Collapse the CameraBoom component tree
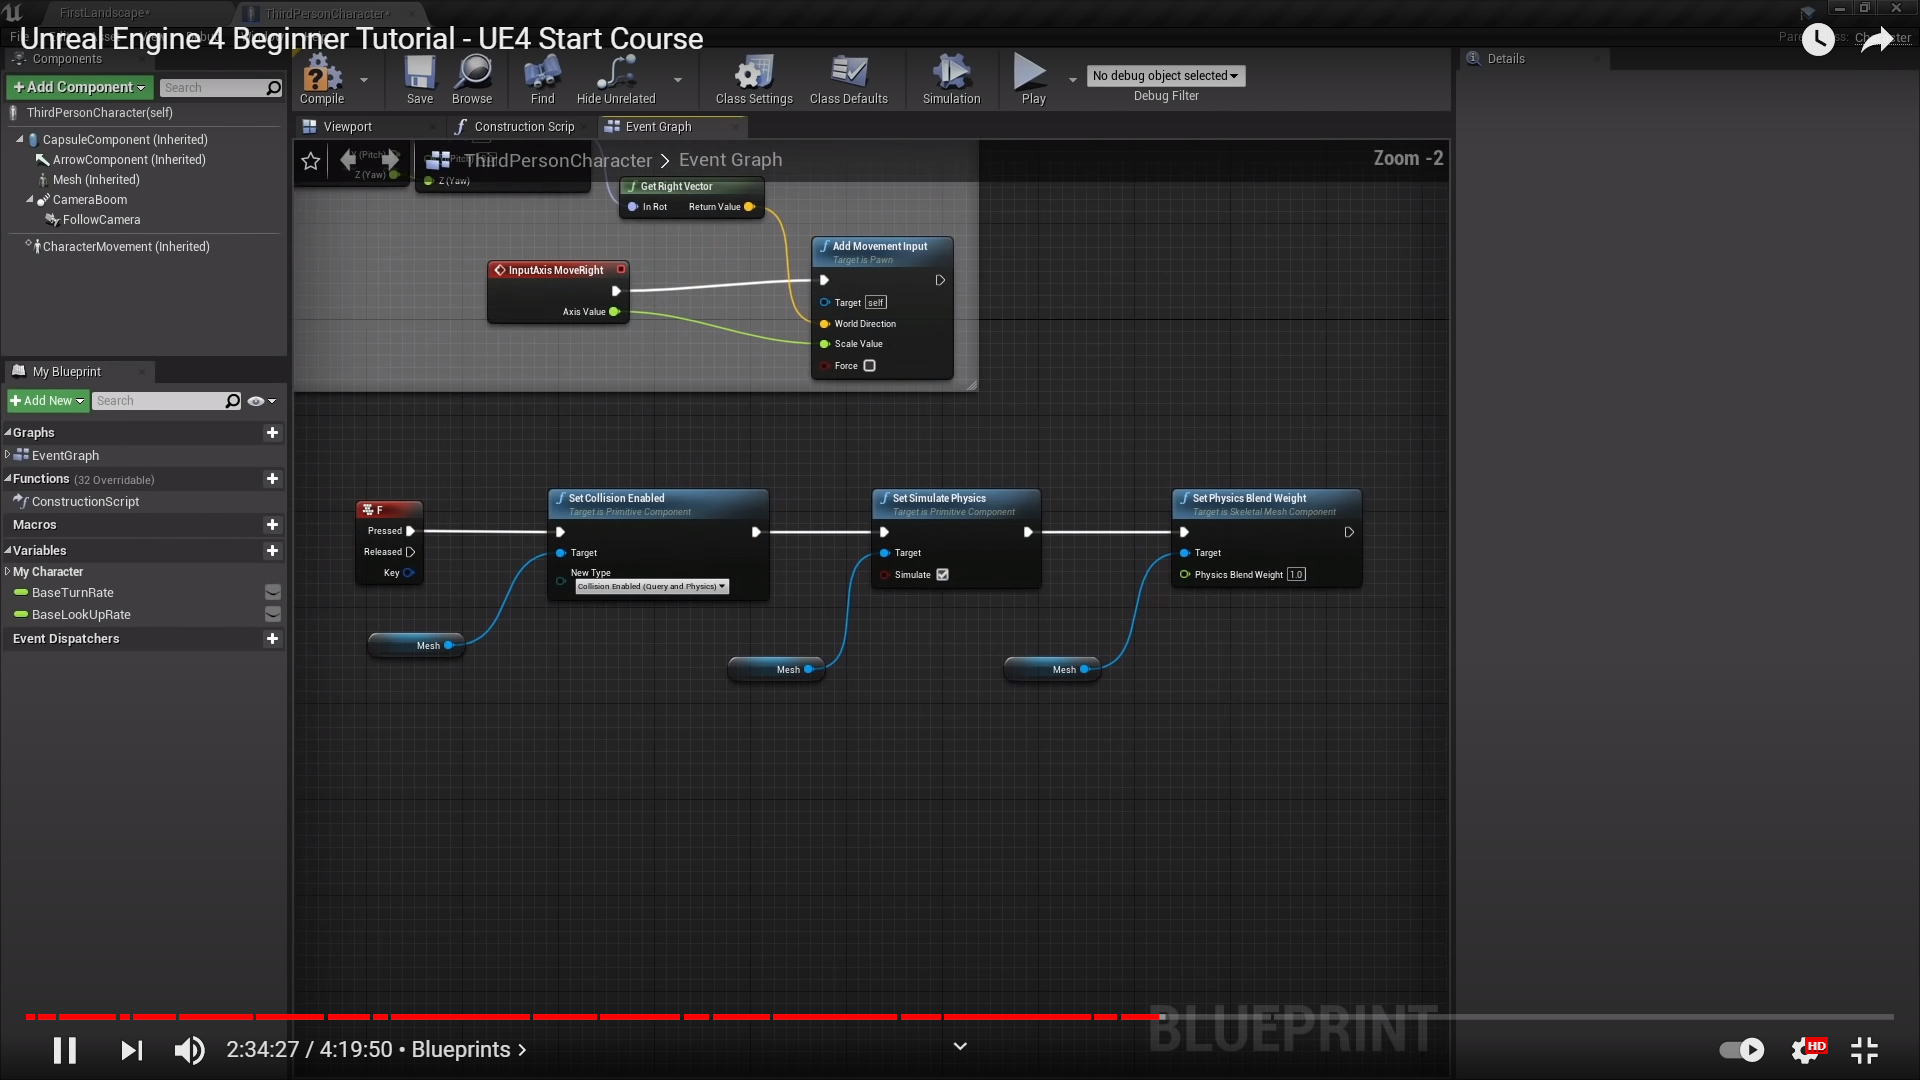This screenshot has height=1080, width=1920. (30, 200)
